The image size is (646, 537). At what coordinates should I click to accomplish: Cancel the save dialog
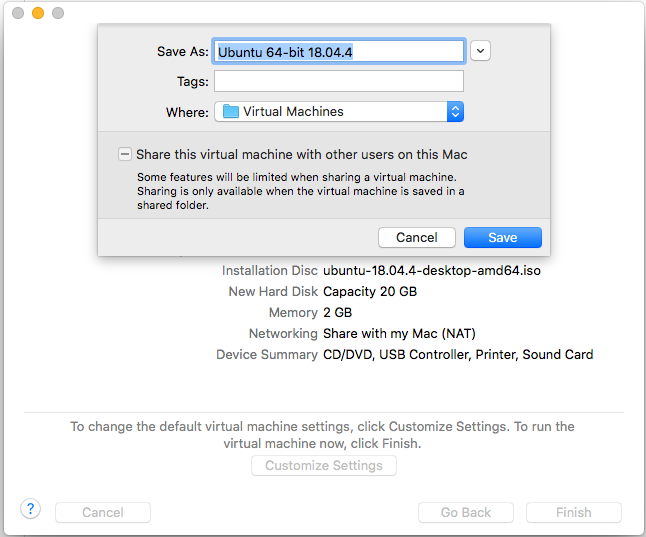click(x=417, y=237)
